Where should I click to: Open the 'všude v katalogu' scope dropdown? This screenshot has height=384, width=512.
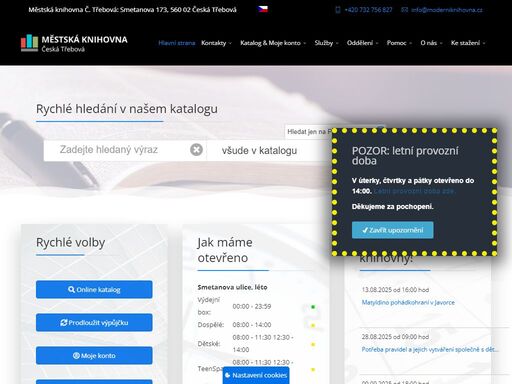coord(269,150)
